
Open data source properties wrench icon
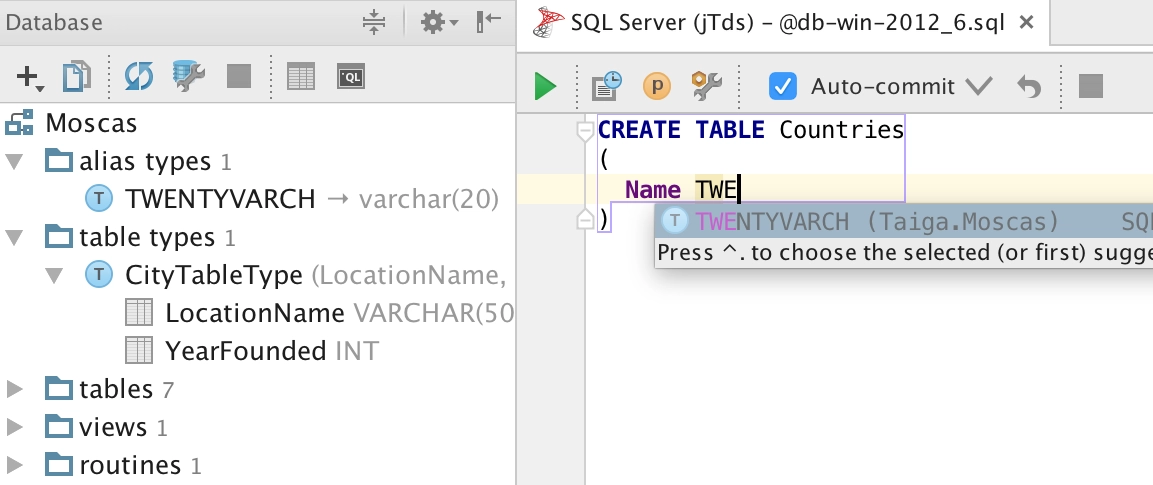point(188,76)
